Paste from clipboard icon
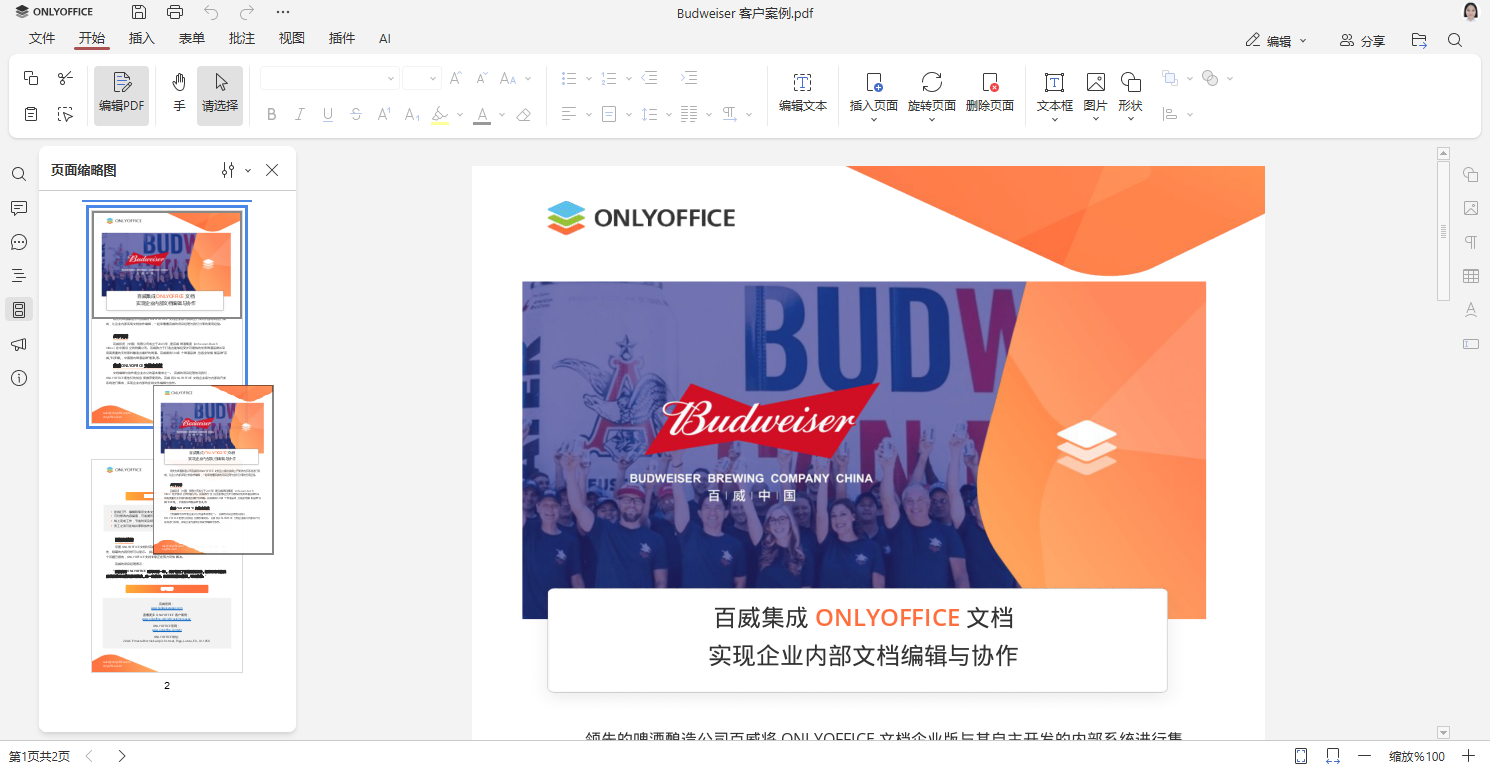Image resolution: width=1490 pixels, height=770 pixels. coord(31,114)
